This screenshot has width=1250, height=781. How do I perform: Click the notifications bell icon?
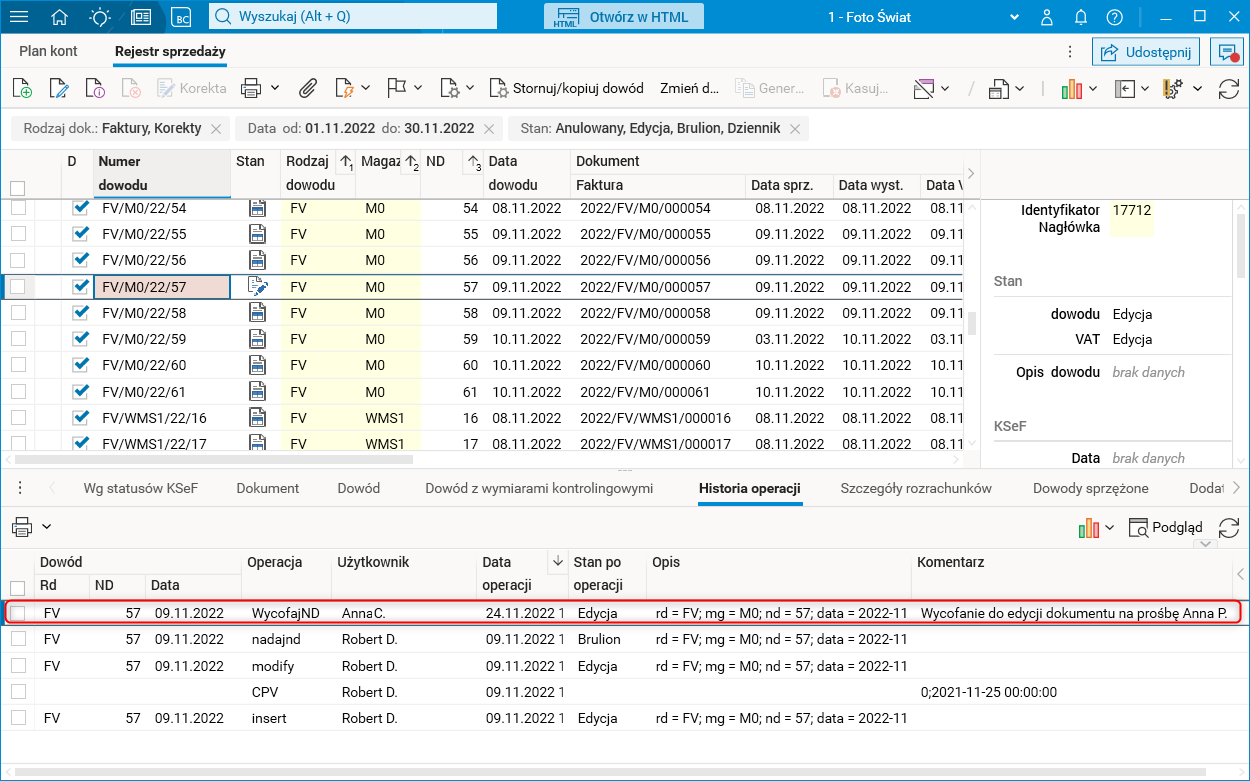[1081, 17]
